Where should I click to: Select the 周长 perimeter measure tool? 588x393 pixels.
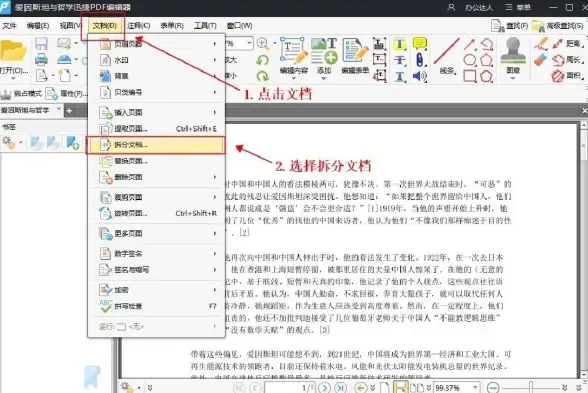(567, 60)
